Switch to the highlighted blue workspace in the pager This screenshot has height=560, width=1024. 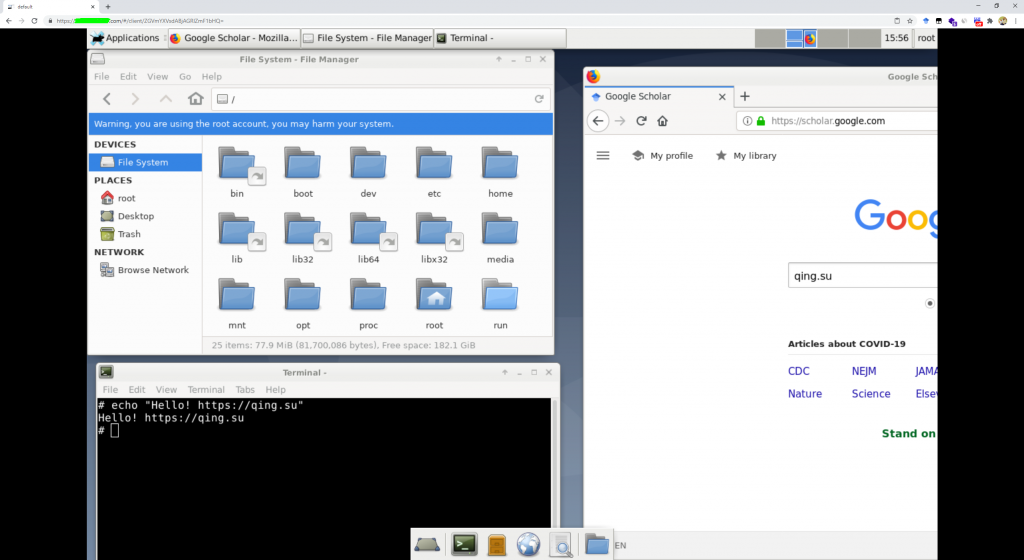coord(795,38)
